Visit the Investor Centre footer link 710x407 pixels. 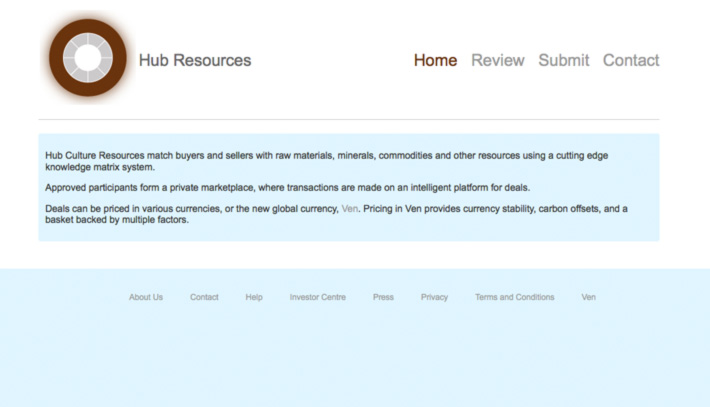tap(317, 297)
